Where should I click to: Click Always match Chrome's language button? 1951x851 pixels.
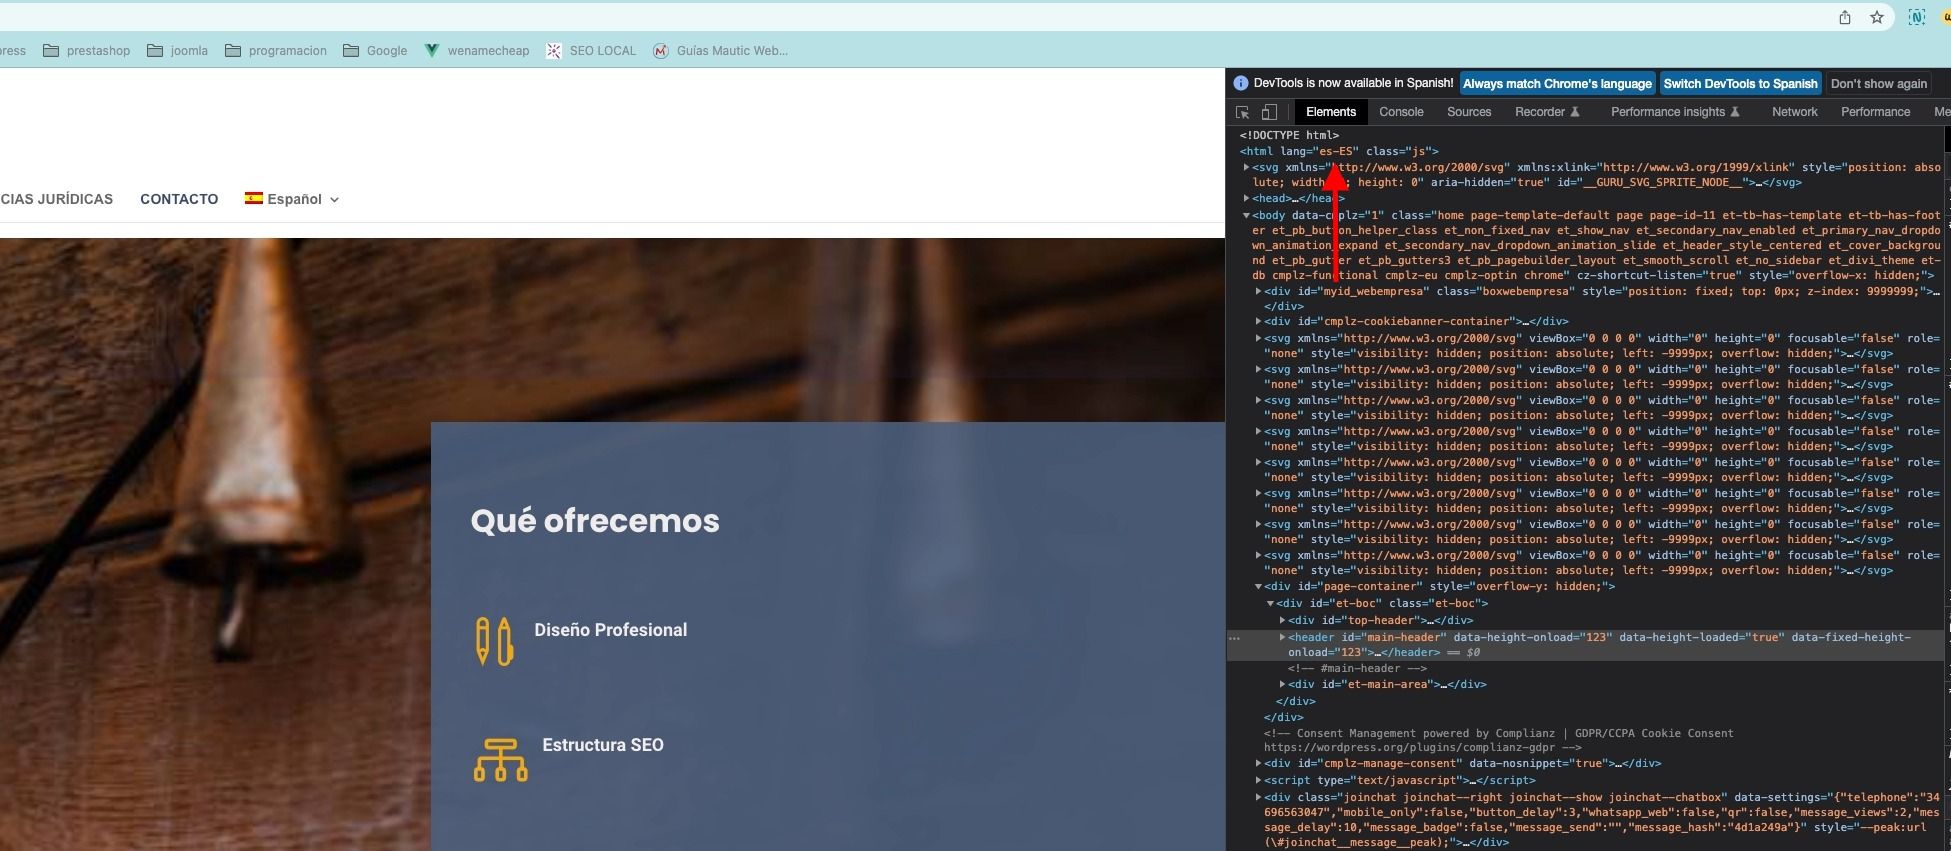1557,84
